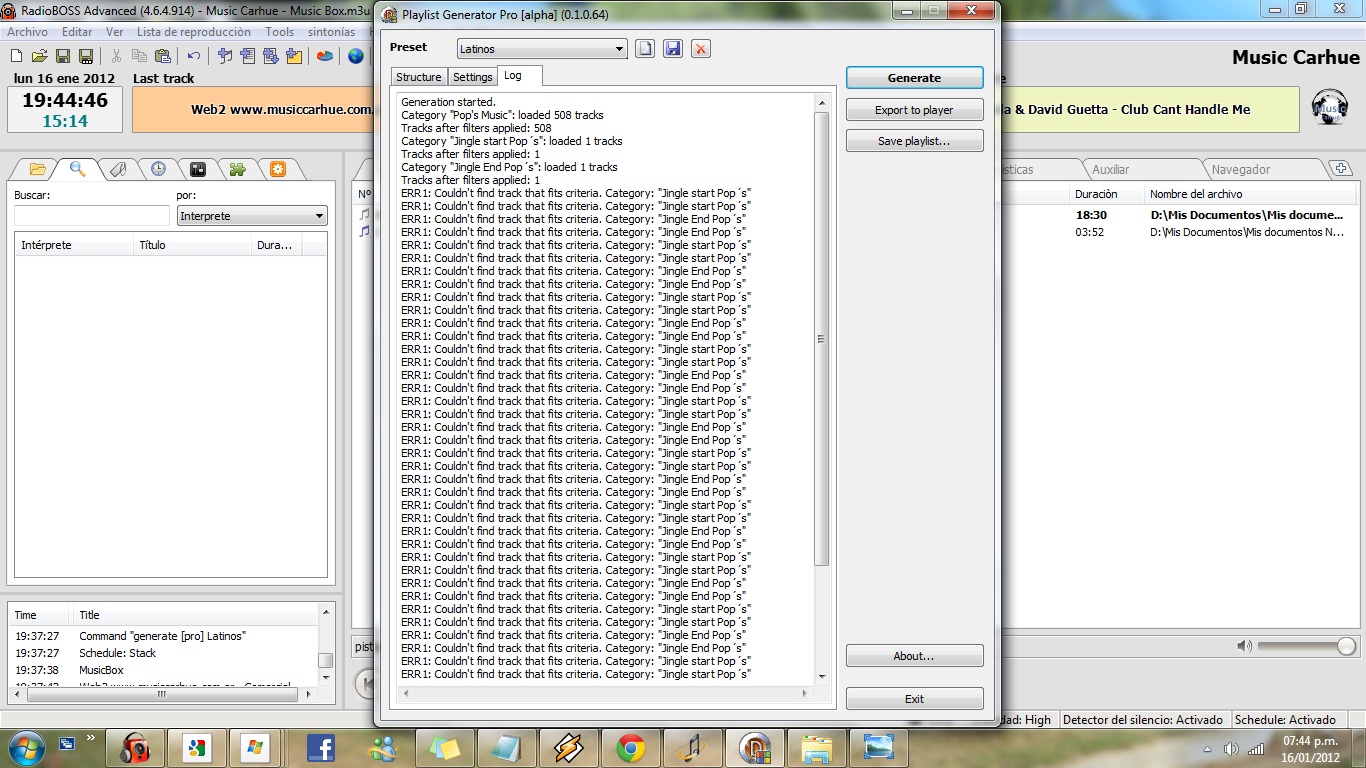Open the mixer panel tab

(x=198, y=169)
